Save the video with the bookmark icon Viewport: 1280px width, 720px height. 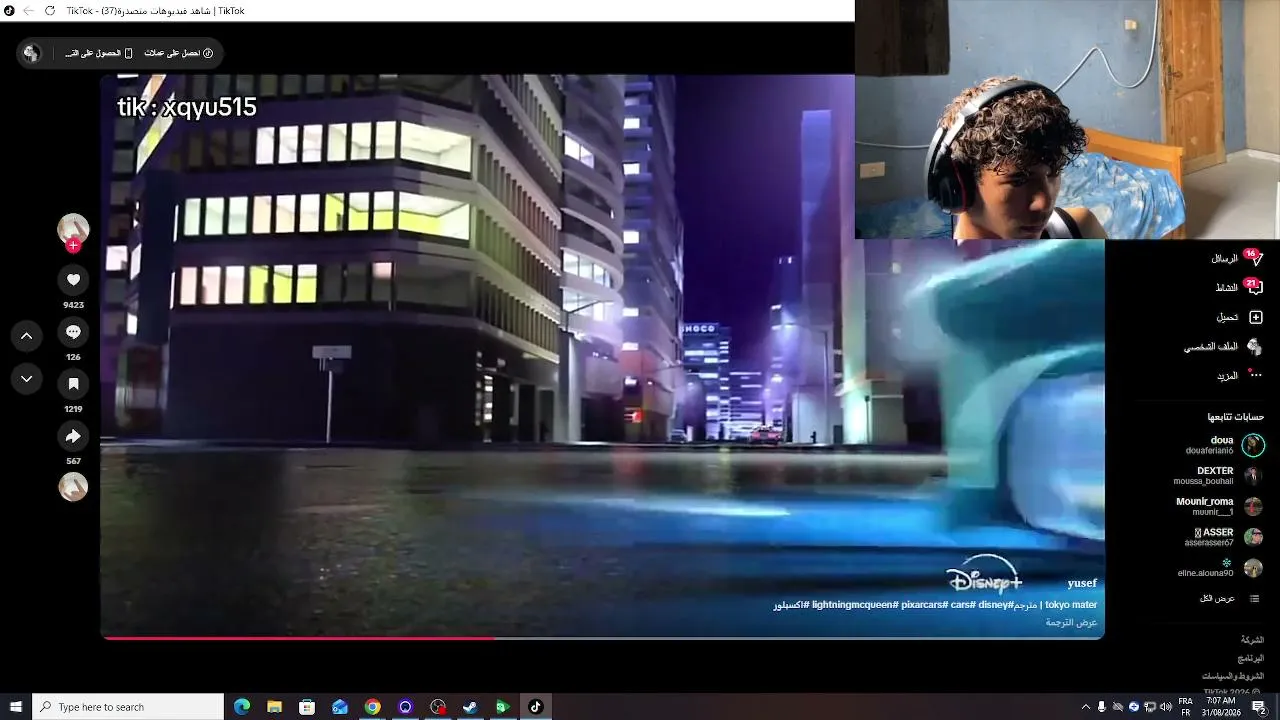coord(73,384)
